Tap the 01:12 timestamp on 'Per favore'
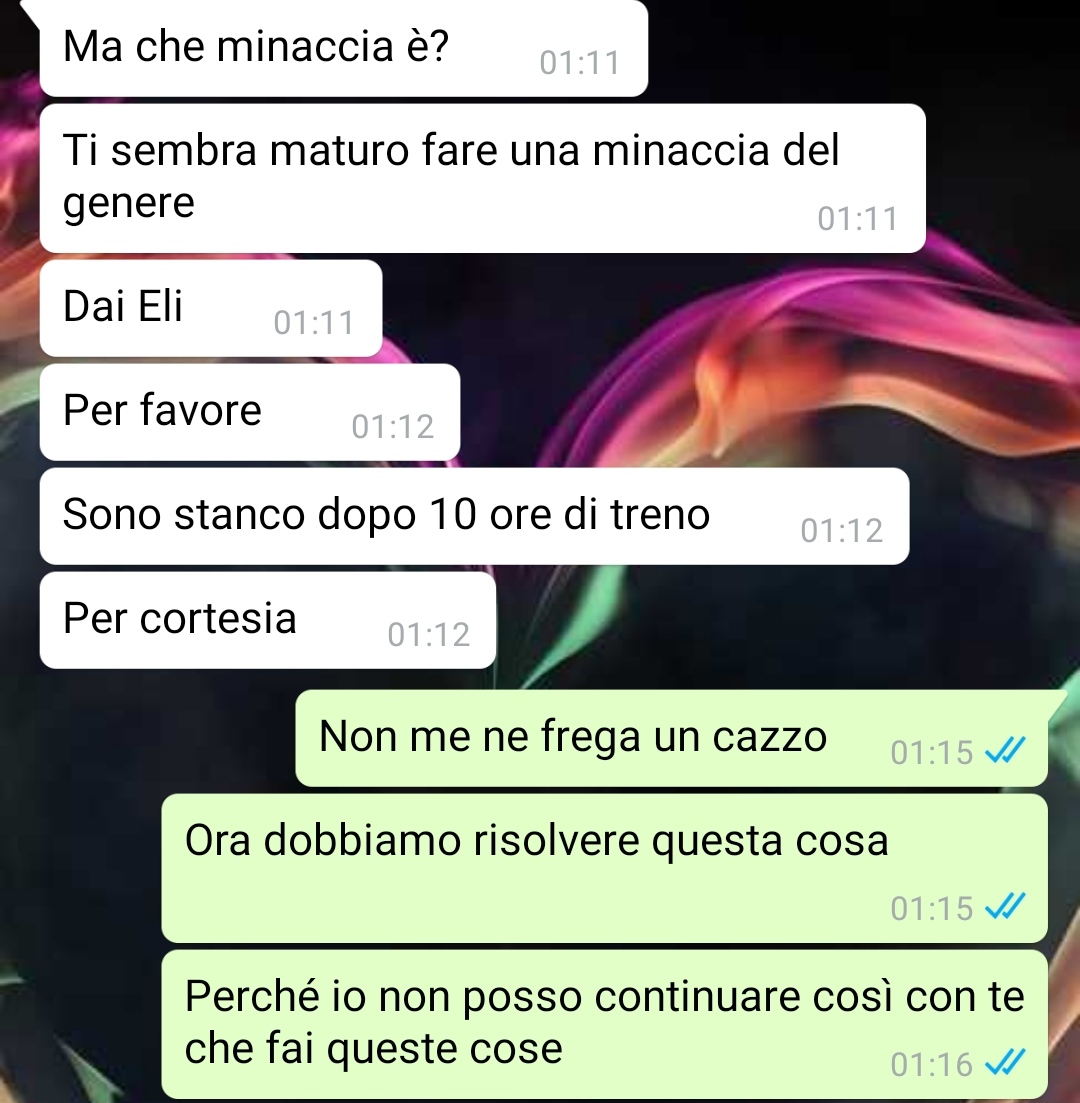Image resolution: width=1080 pixels, height=1103 pixels. coord(393,427)
